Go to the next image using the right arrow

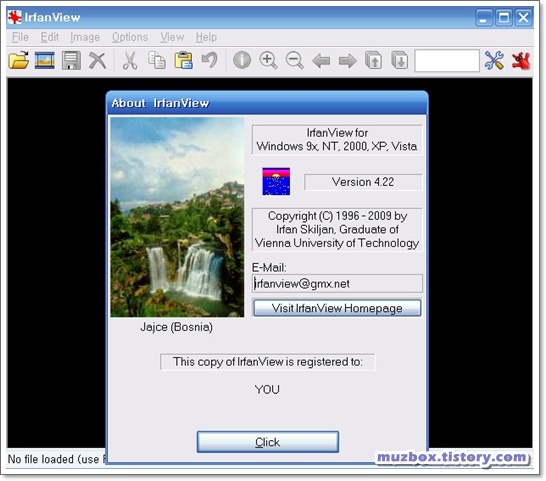point(348,61)
